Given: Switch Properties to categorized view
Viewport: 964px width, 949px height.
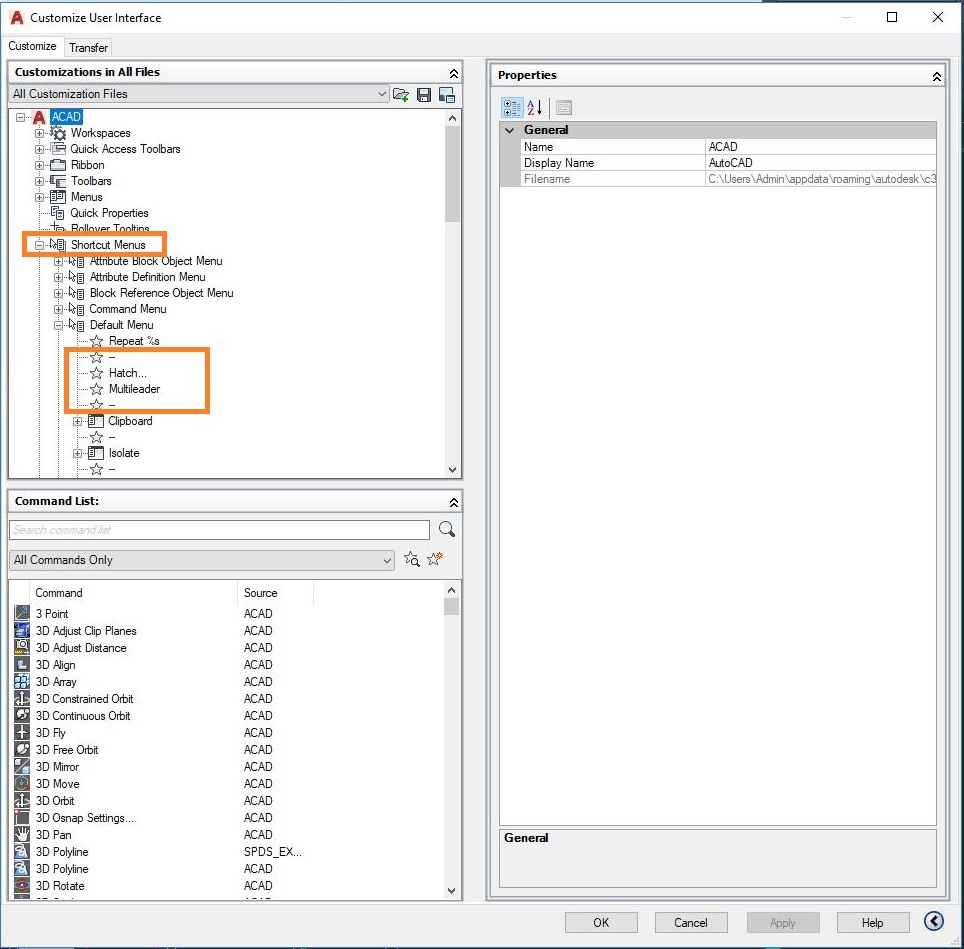Looking at the screenshot, I should click(x=512, y=108).
